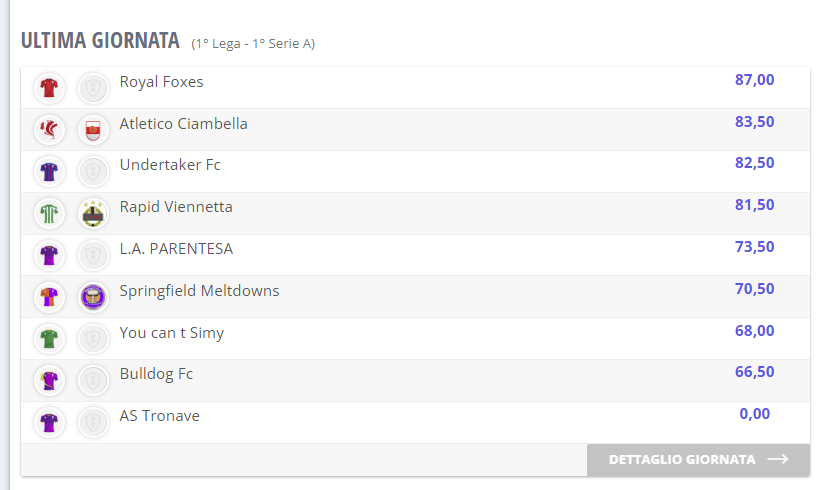The width and height of the screenshot is (828, 490).
Task: Click AS Tronave purple jersey icon
Action: [49, 423]
